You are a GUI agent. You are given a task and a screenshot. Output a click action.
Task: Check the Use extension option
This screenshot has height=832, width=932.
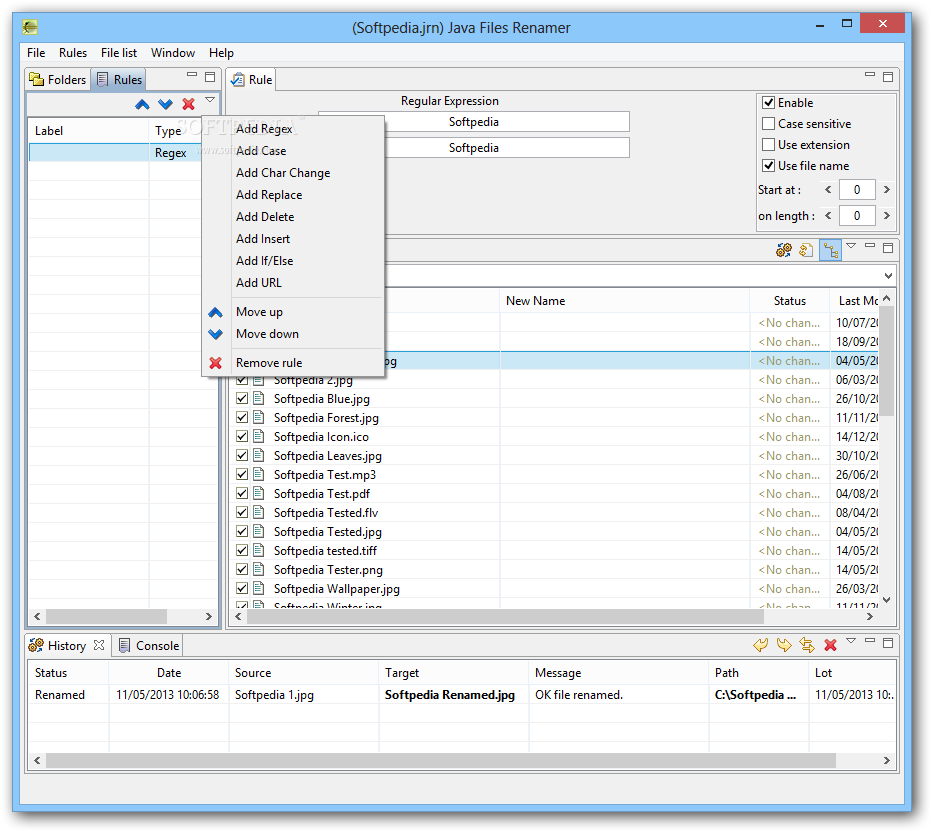[x=769, y=144]
